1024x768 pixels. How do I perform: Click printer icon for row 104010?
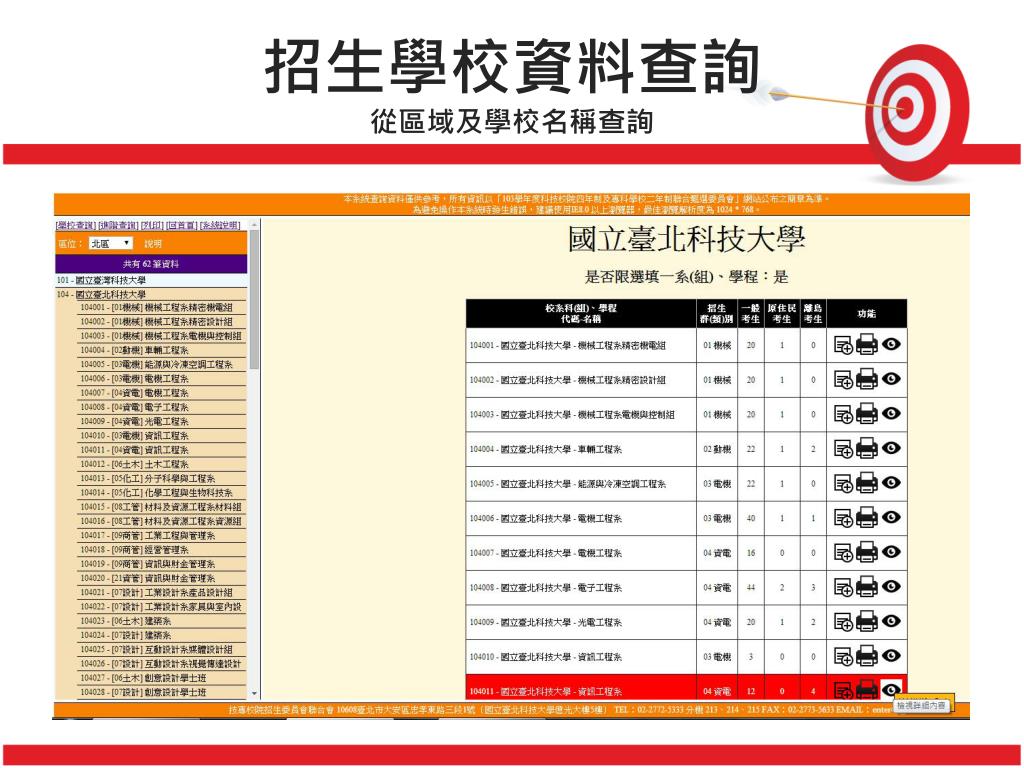point(867,656)
